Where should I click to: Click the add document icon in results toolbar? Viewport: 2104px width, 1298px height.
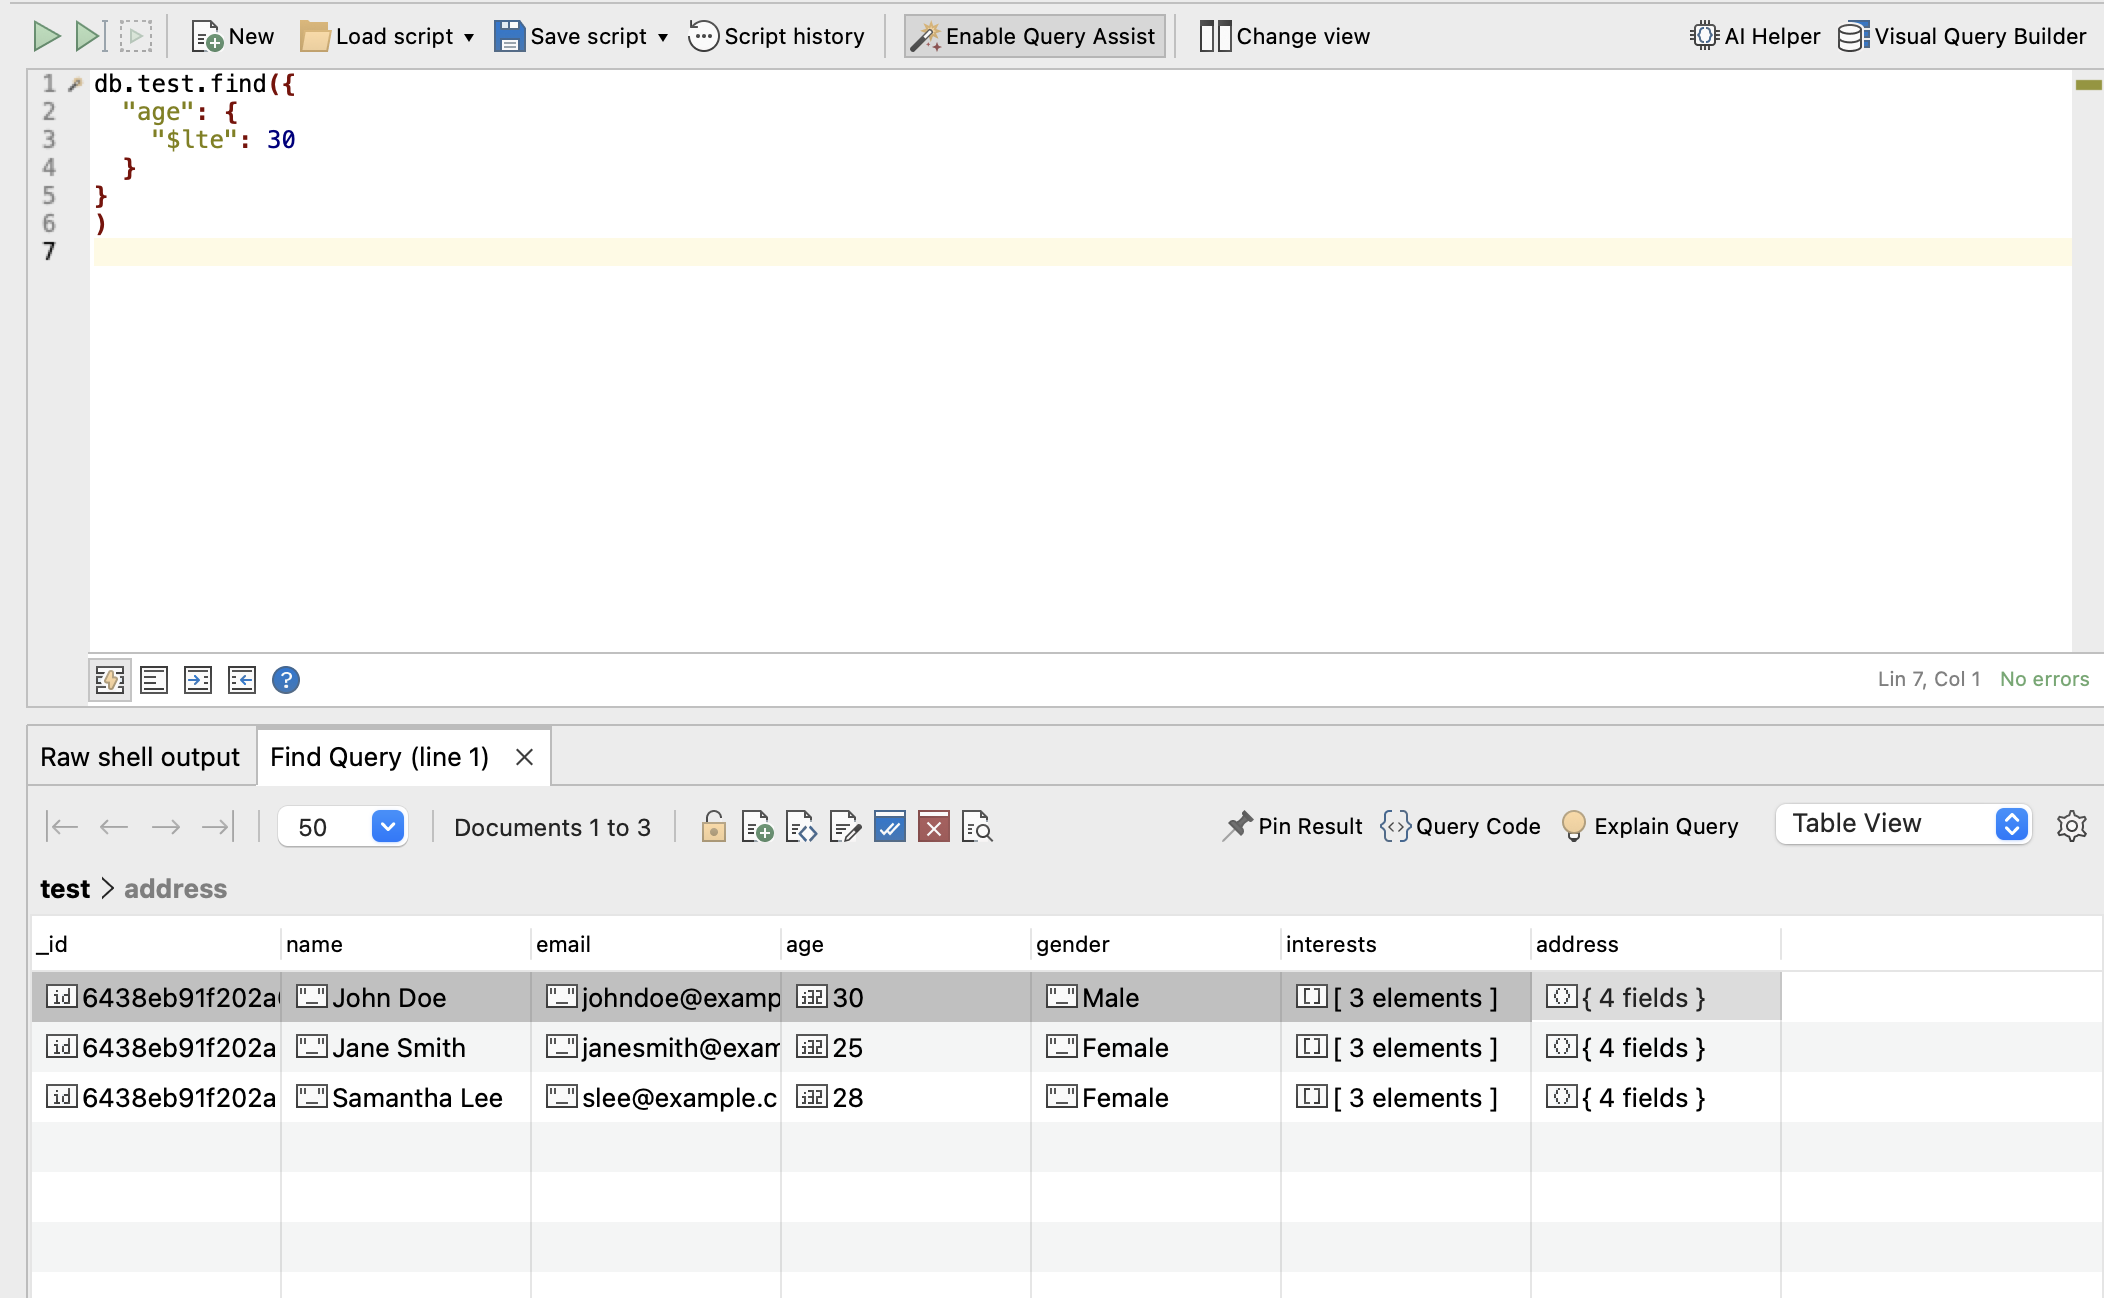click(757, 827)
